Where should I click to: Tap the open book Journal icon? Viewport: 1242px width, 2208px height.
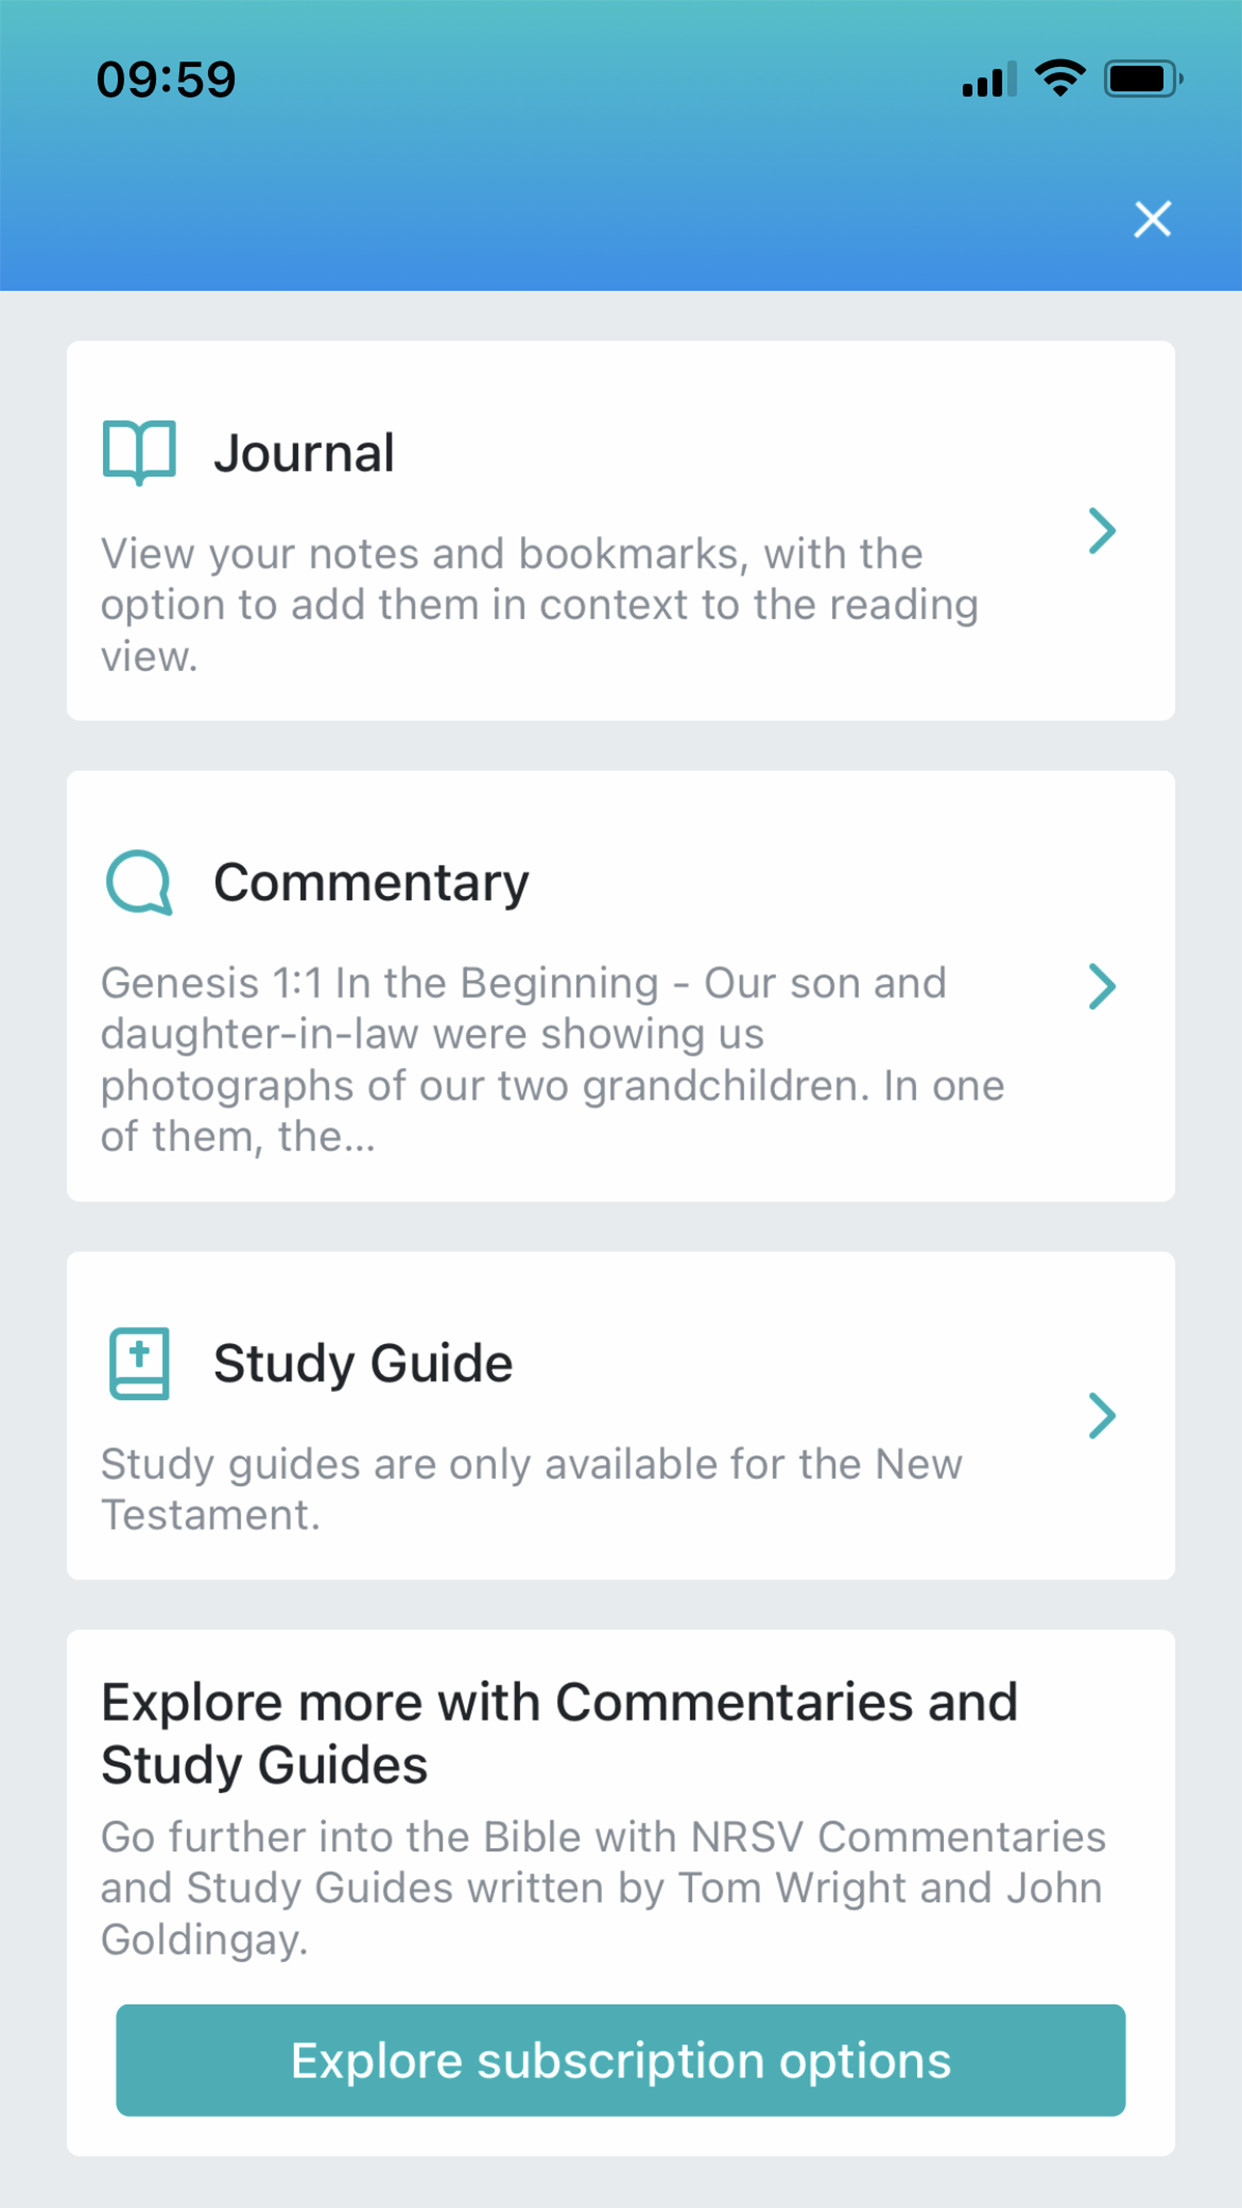(x=139, y=452)
